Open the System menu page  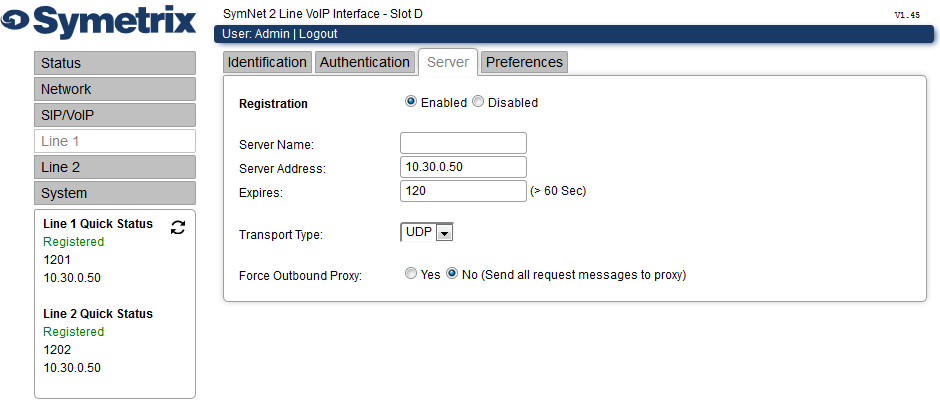tap(115, 193)
